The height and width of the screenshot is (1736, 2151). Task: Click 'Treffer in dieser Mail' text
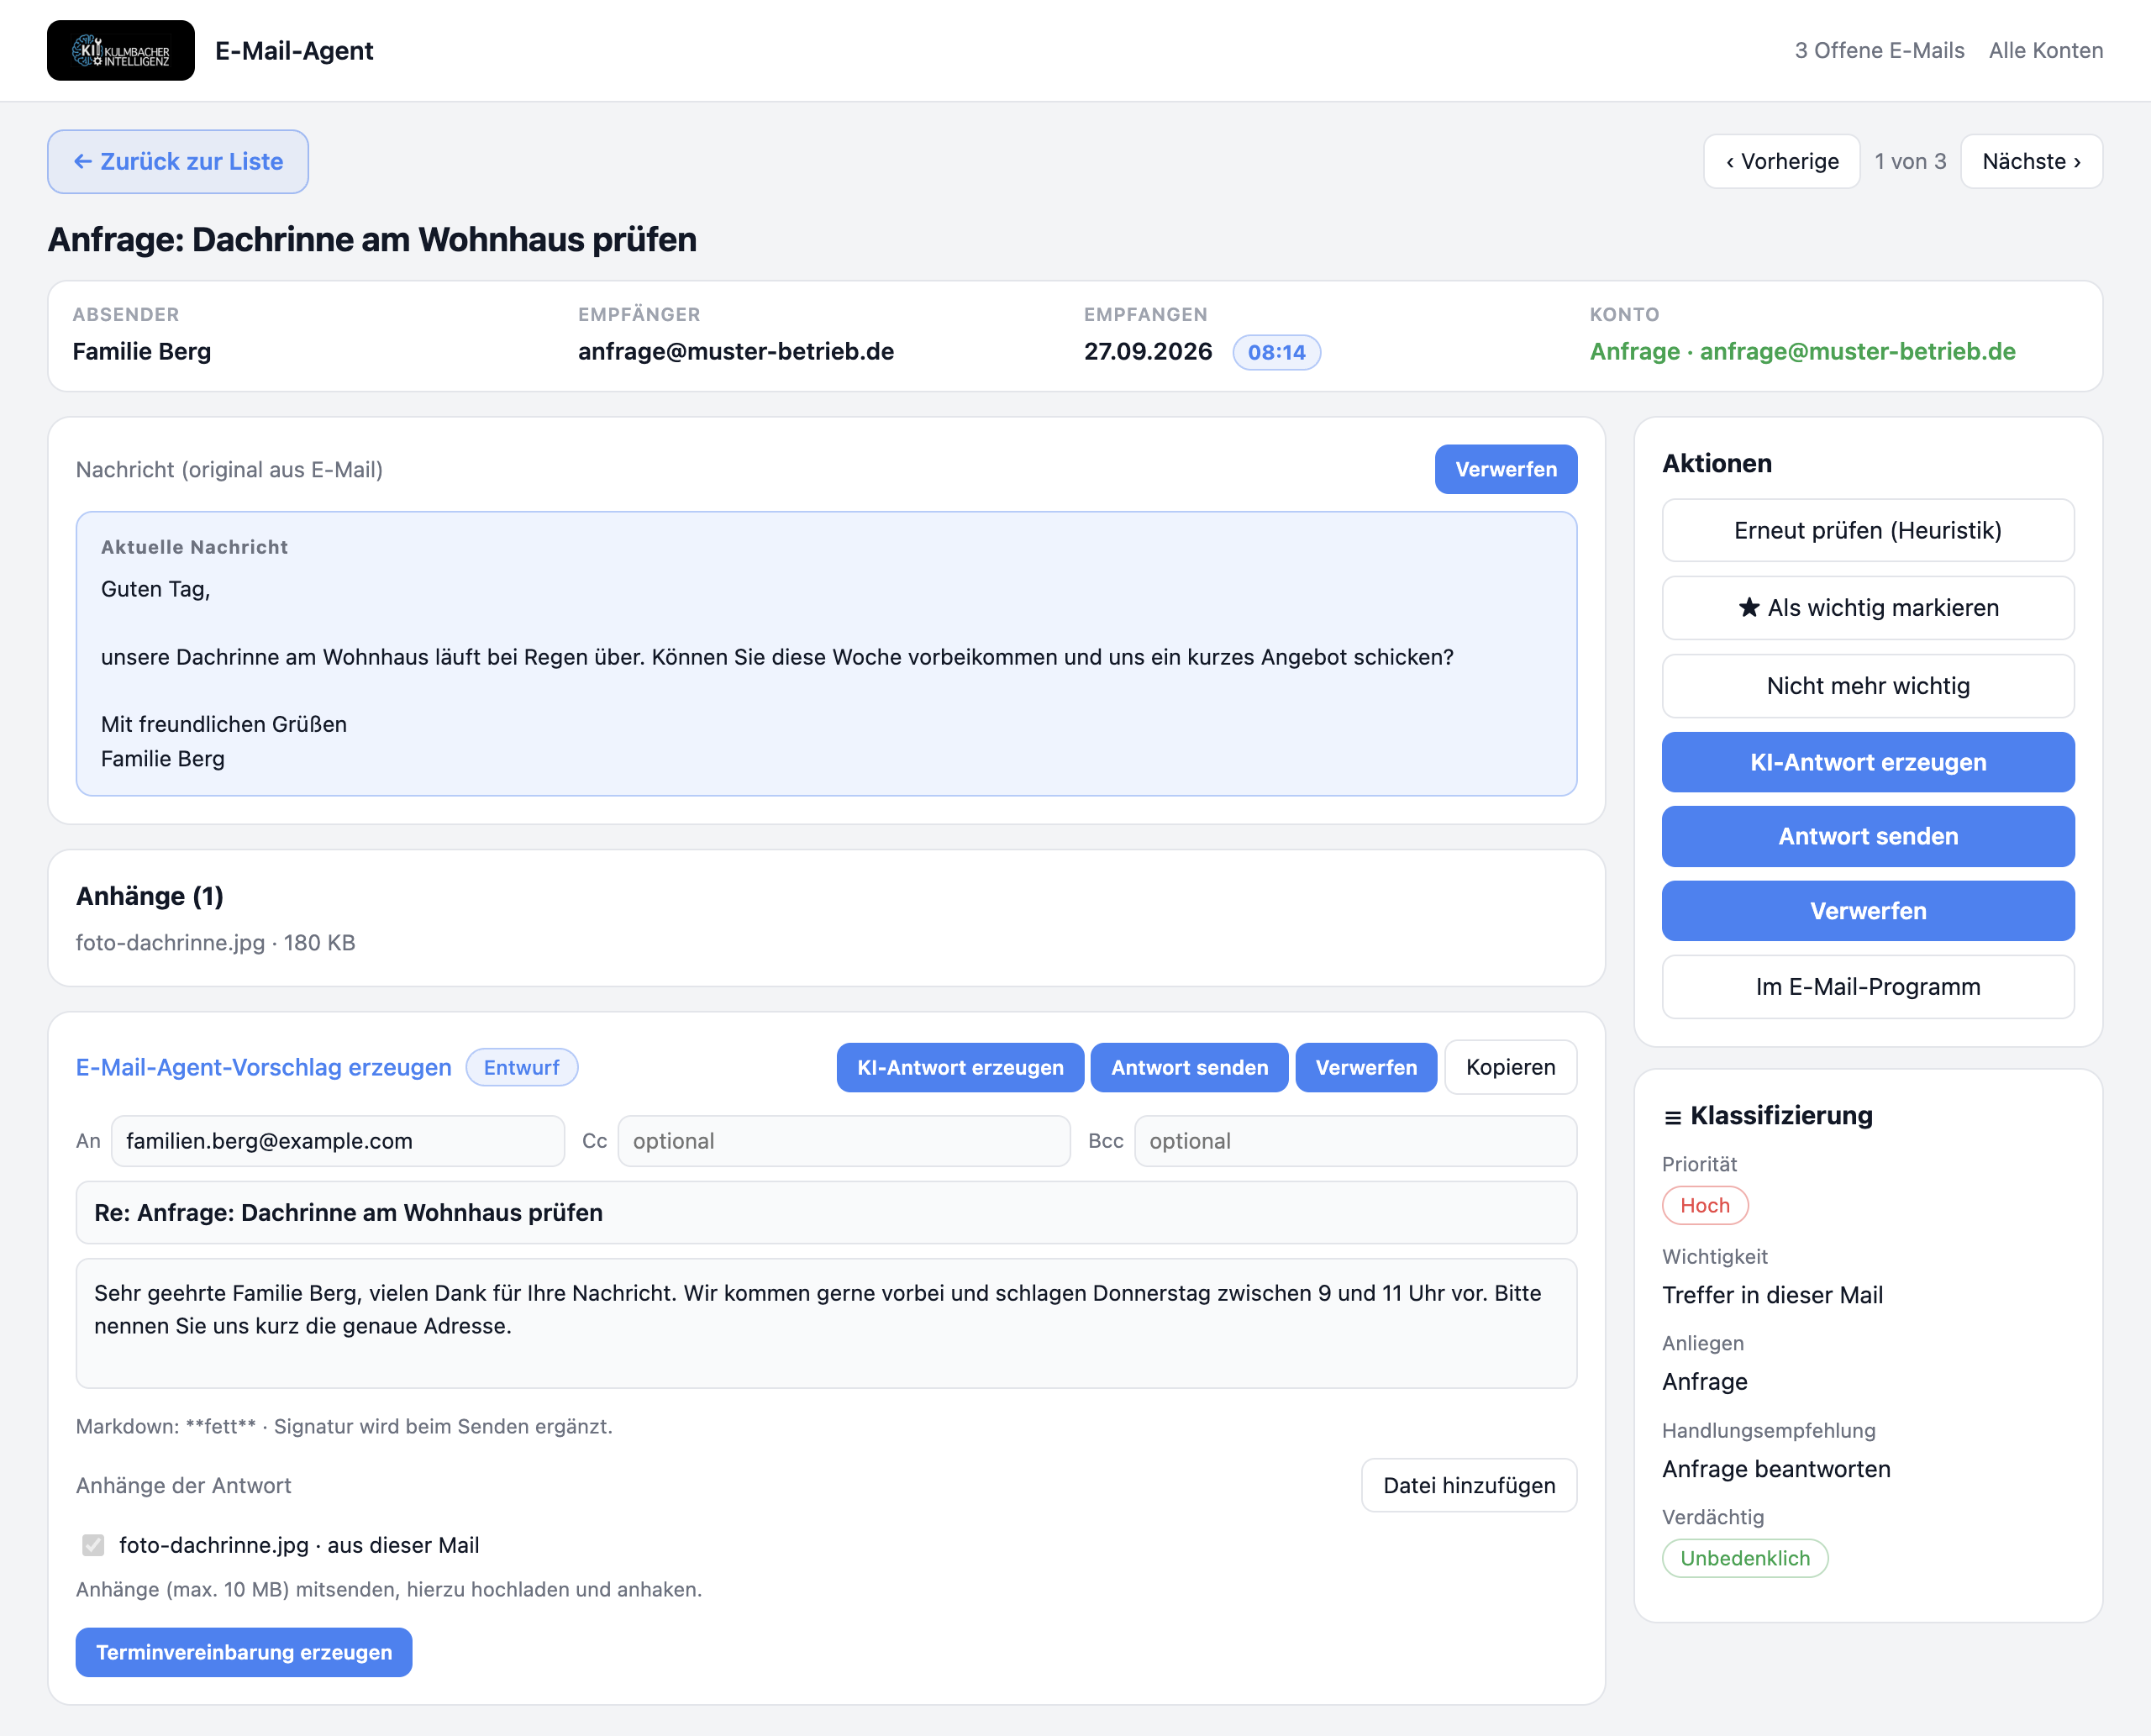click(1772, 1295)
